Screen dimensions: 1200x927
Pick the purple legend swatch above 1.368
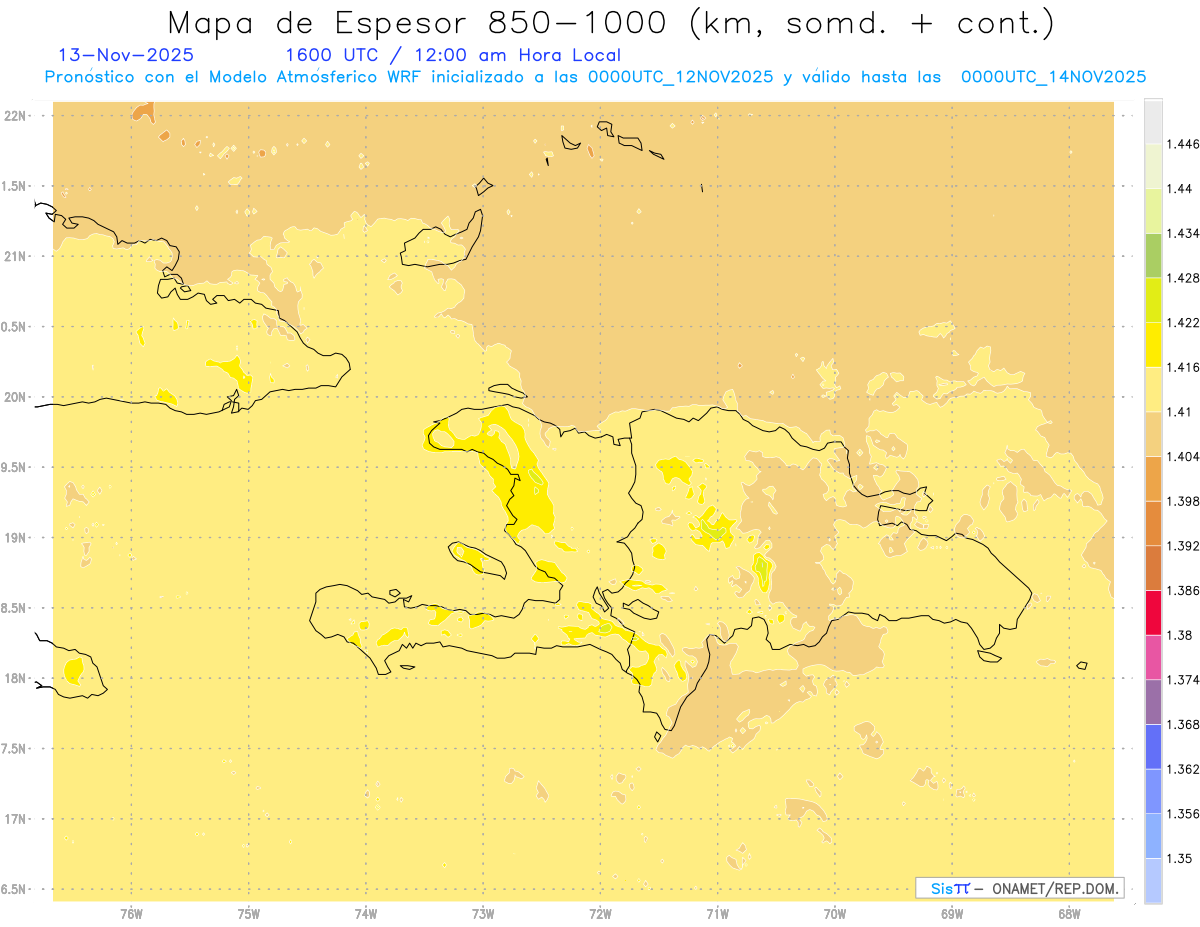coord(1153,702)
